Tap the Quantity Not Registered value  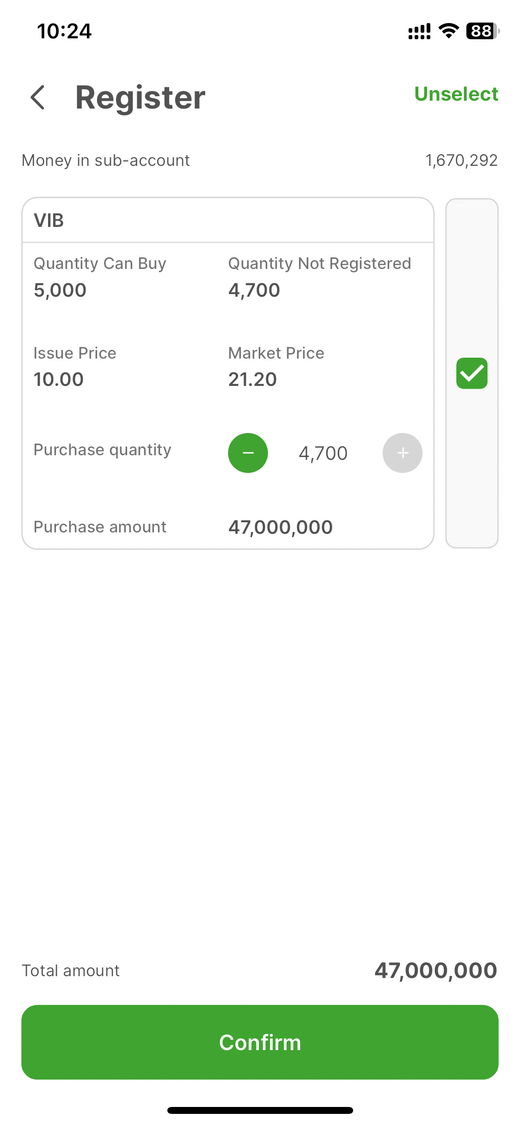tap(254, 291)
